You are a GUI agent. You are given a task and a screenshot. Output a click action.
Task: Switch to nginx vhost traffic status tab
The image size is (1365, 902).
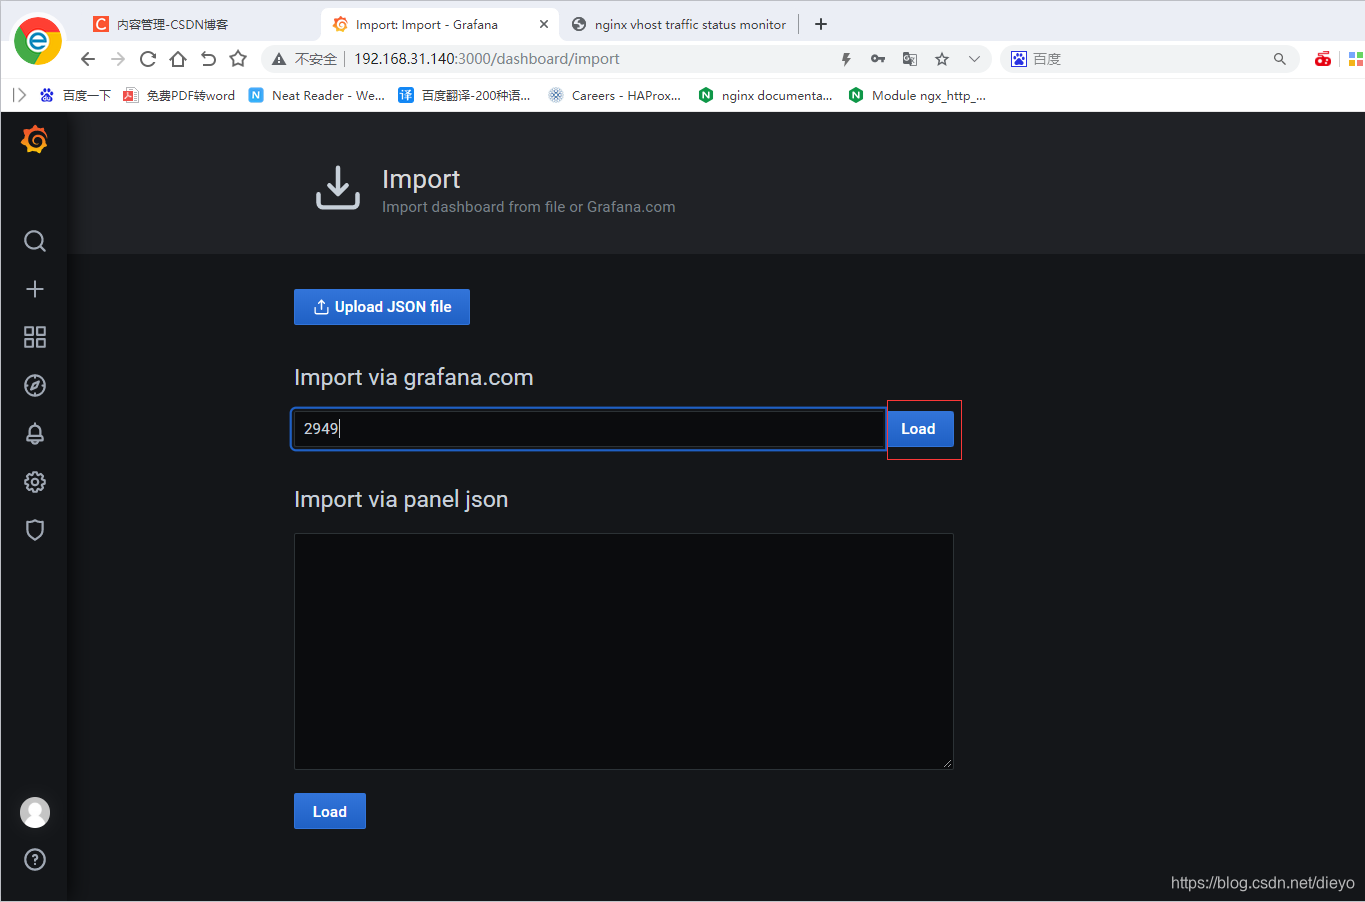679,24
